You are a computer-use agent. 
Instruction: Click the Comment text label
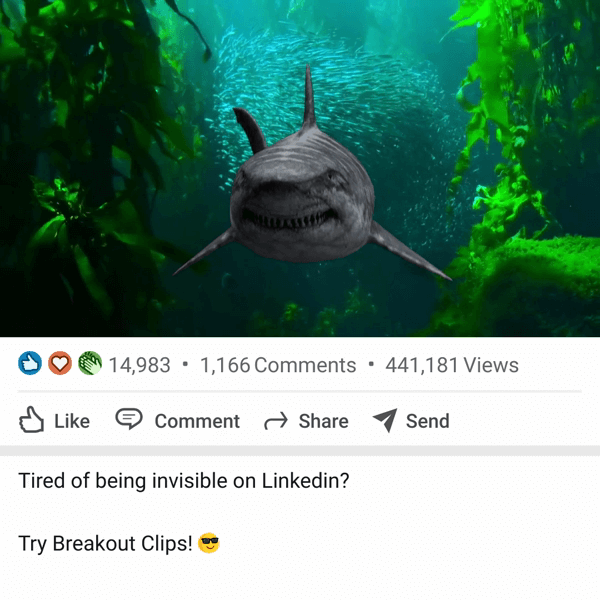click(x=197, y=421)
